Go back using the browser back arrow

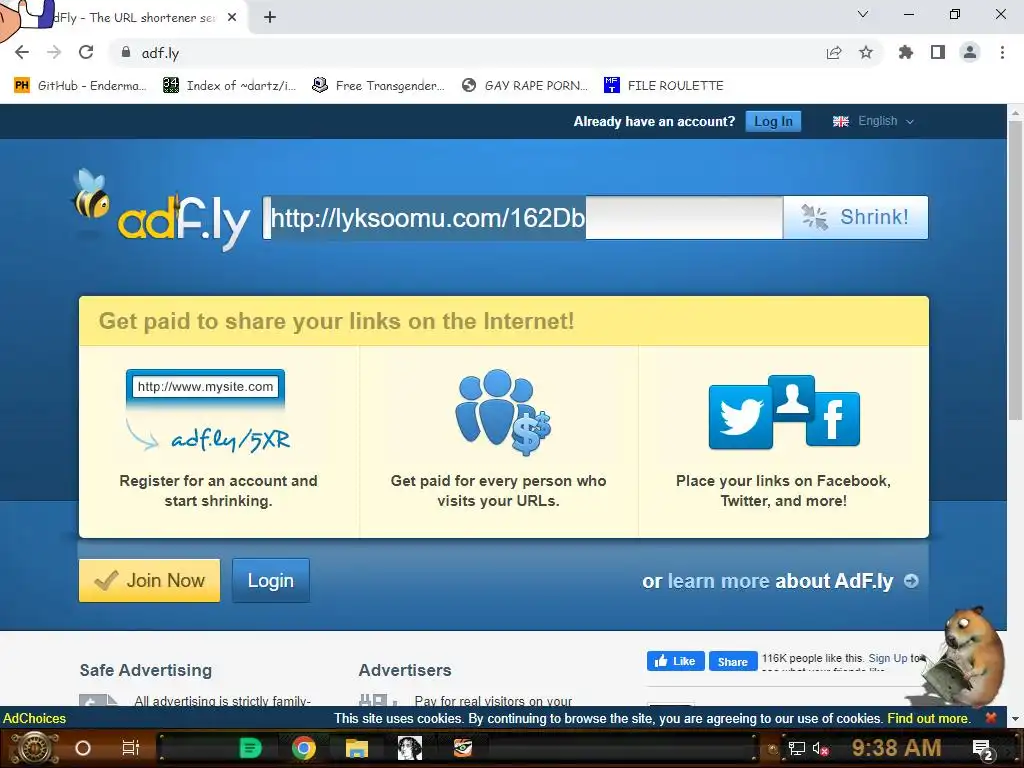(22, 52)
